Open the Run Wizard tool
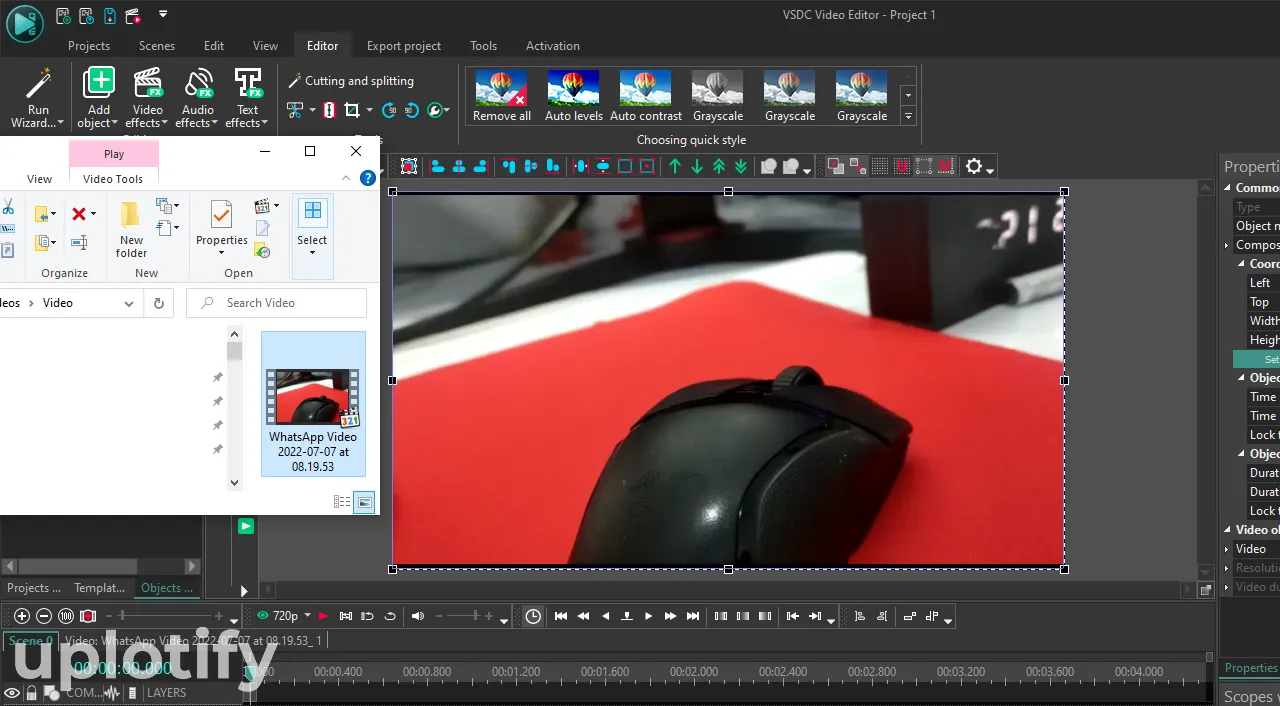 point(37,98)
